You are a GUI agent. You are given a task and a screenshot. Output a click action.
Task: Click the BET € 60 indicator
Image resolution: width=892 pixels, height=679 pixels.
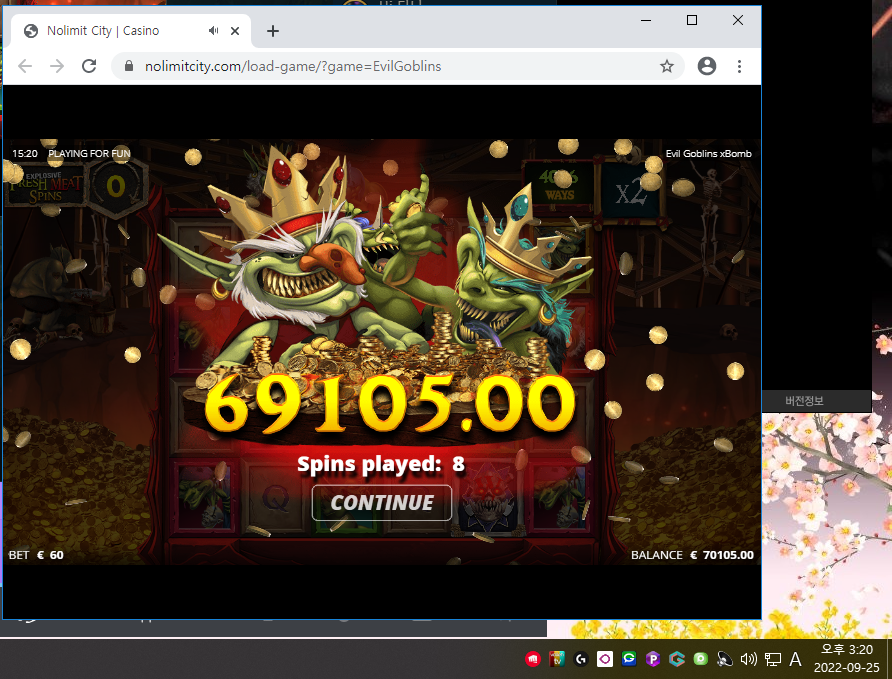coord(36,555)
